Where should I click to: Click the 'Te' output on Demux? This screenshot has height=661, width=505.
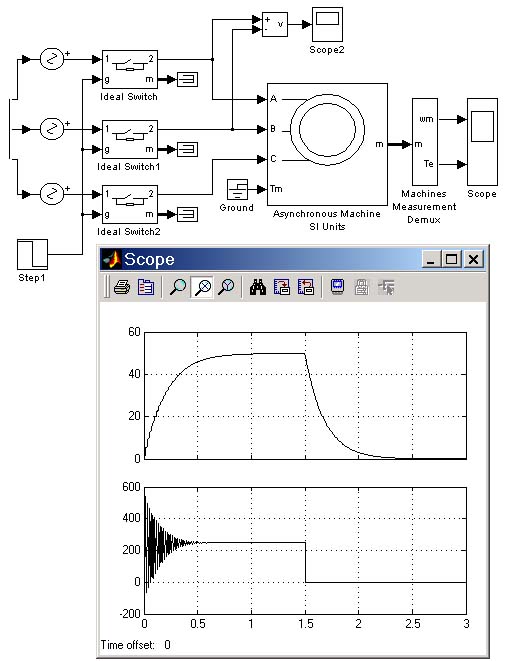[x=429, y=164]
